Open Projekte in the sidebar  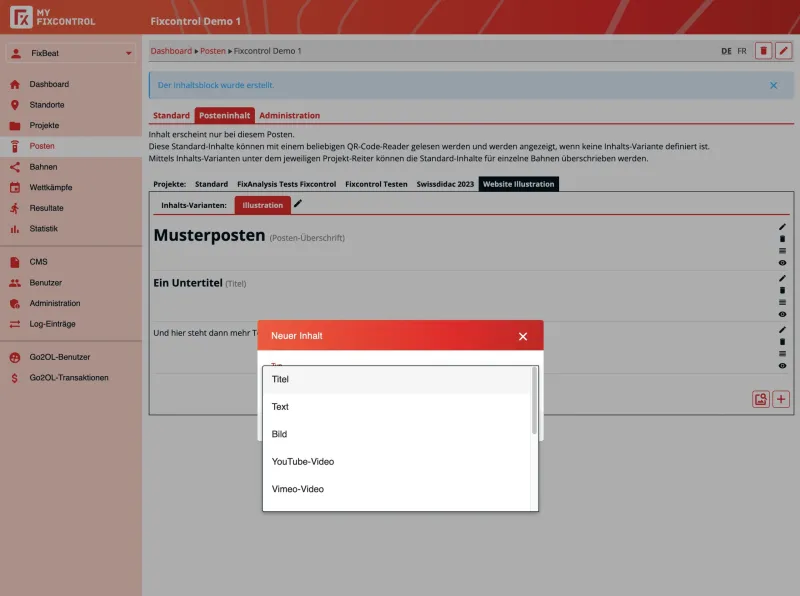tap(44, 126)
